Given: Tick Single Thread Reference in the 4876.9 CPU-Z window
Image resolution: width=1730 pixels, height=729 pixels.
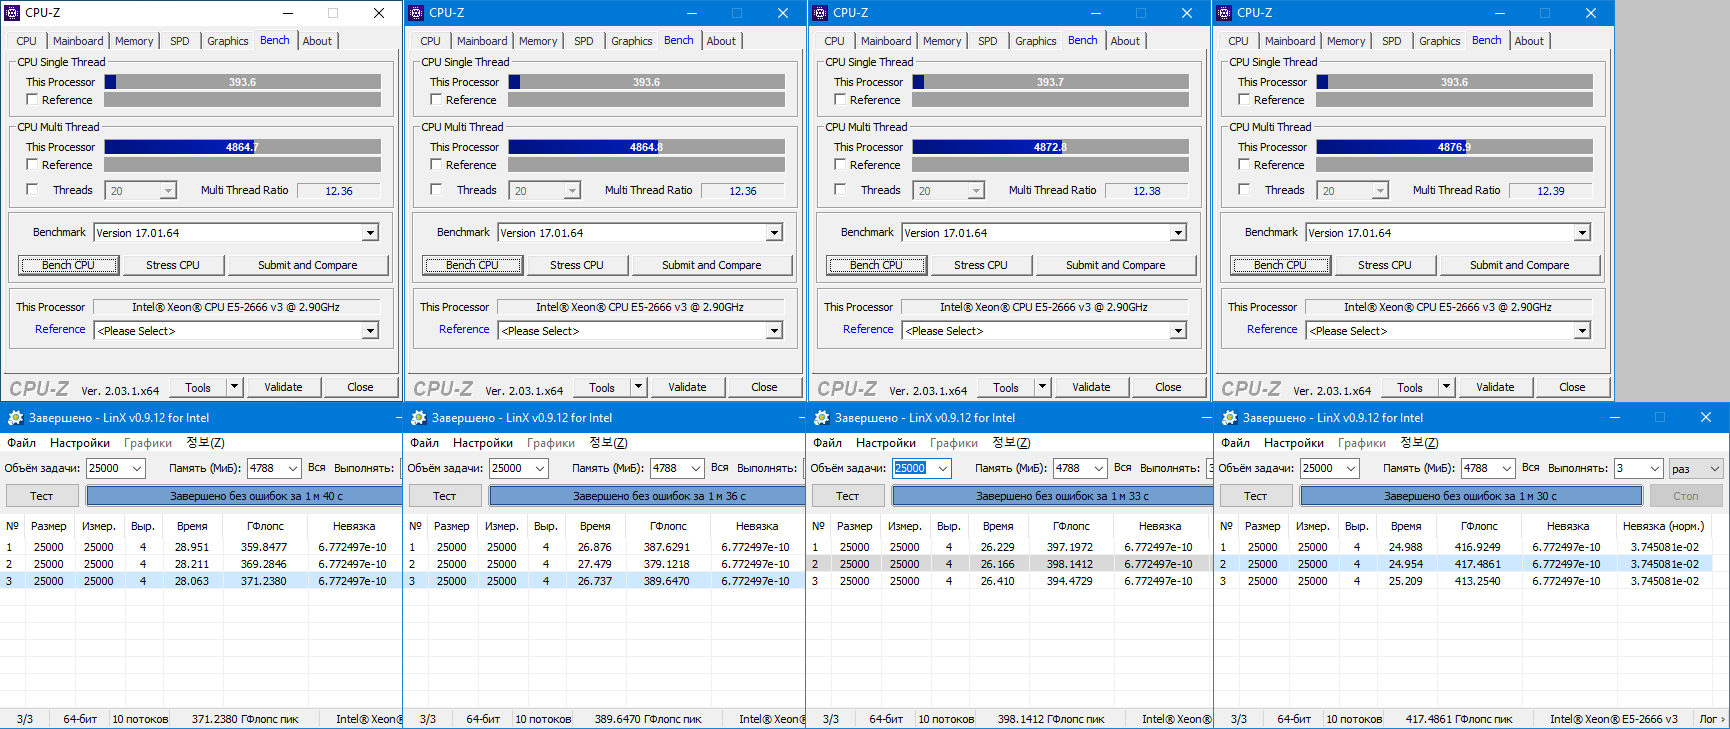Looking at the screenshot, I should pos(1244,100).
